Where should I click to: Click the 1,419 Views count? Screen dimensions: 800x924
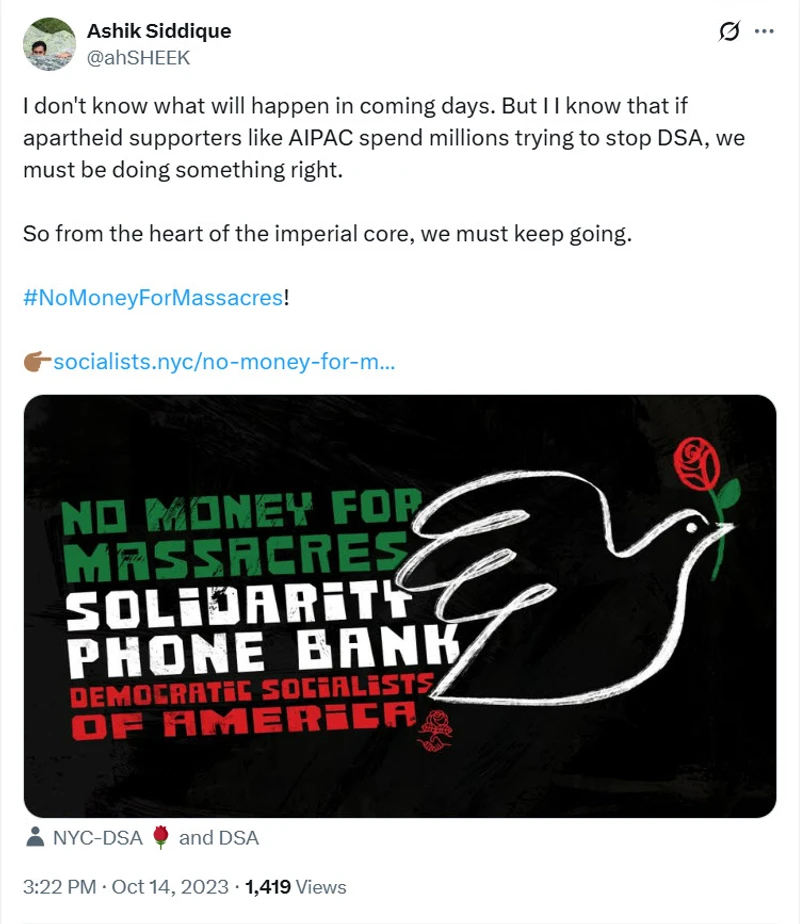point(295,887)
